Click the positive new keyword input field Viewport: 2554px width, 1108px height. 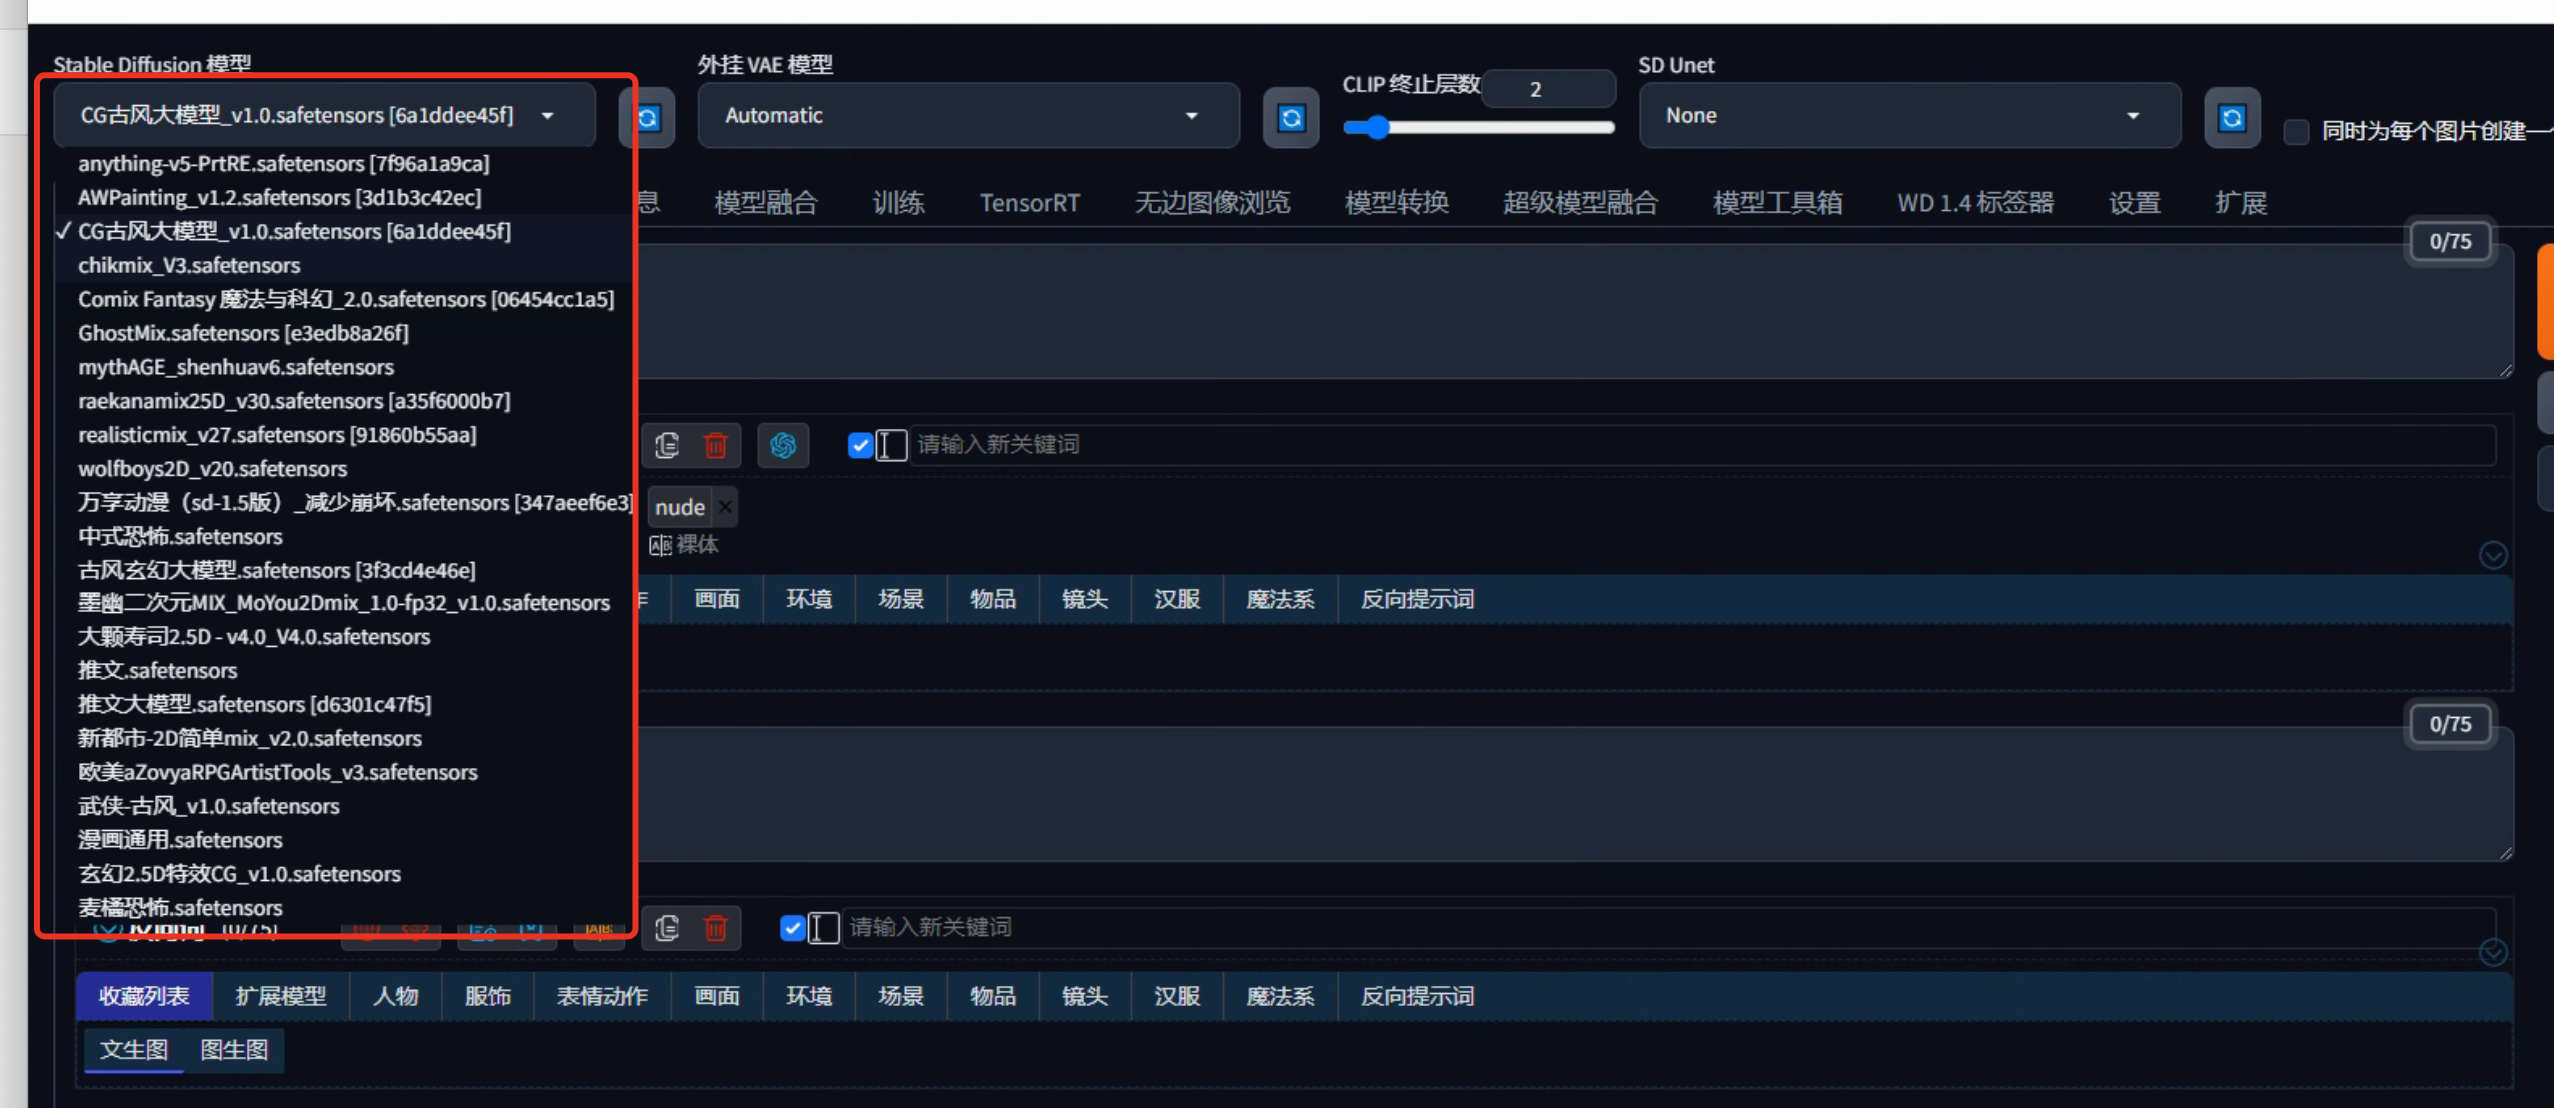(1702, 445)
